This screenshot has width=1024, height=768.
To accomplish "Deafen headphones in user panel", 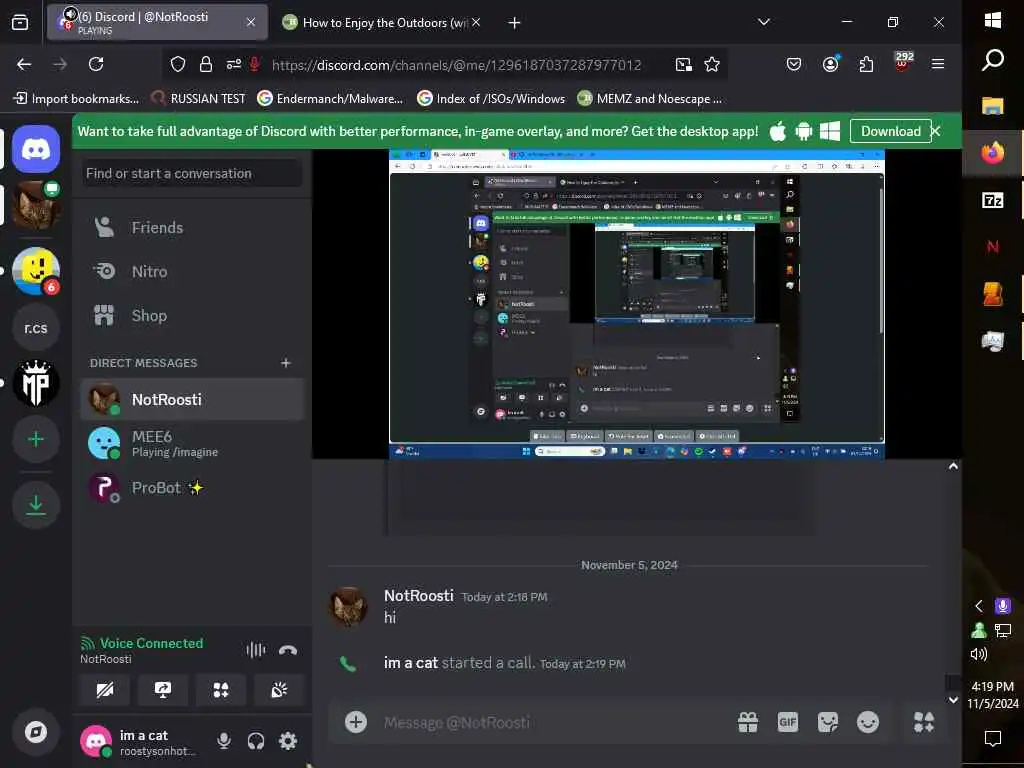I will tap(256, 741).
